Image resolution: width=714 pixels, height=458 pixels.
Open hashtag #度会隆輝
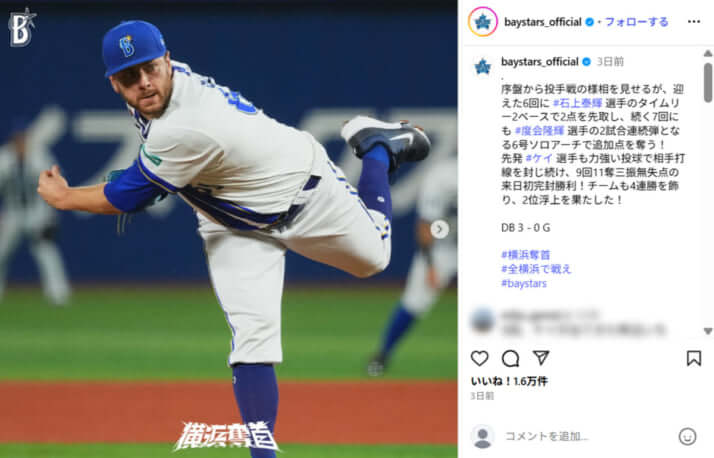pos(540,131)
